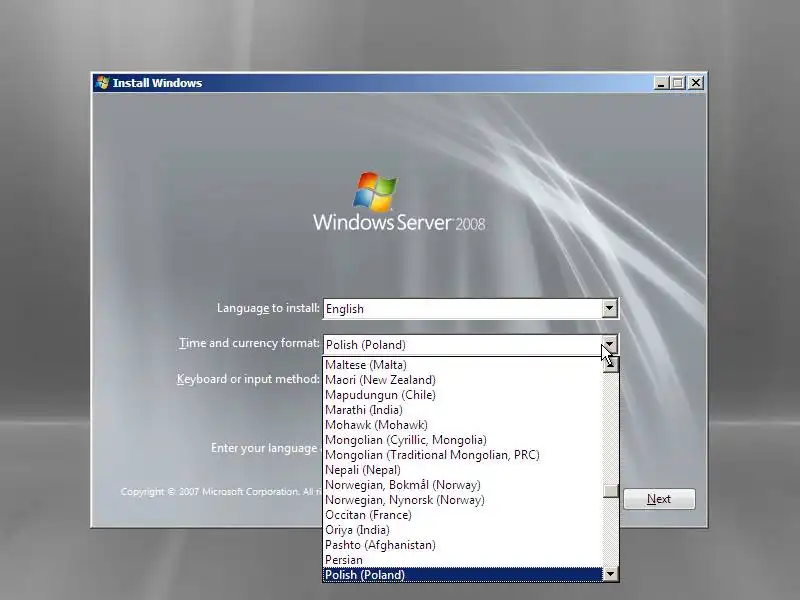Select Persian from the list
The width and height of the screenshot is (800, 600).
tap(463, 560)
